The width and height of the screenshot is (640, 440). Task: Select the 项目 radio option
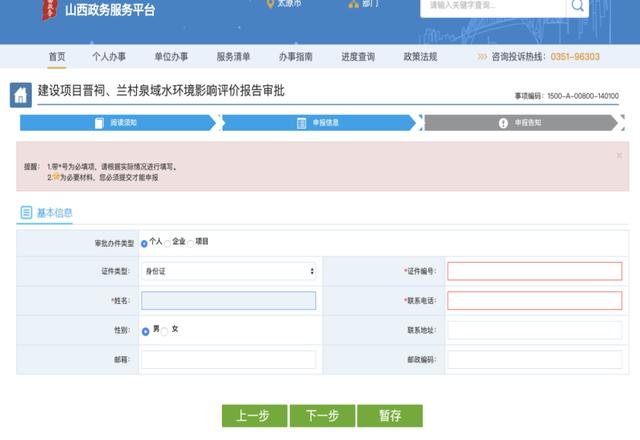[x=191, y=244]
